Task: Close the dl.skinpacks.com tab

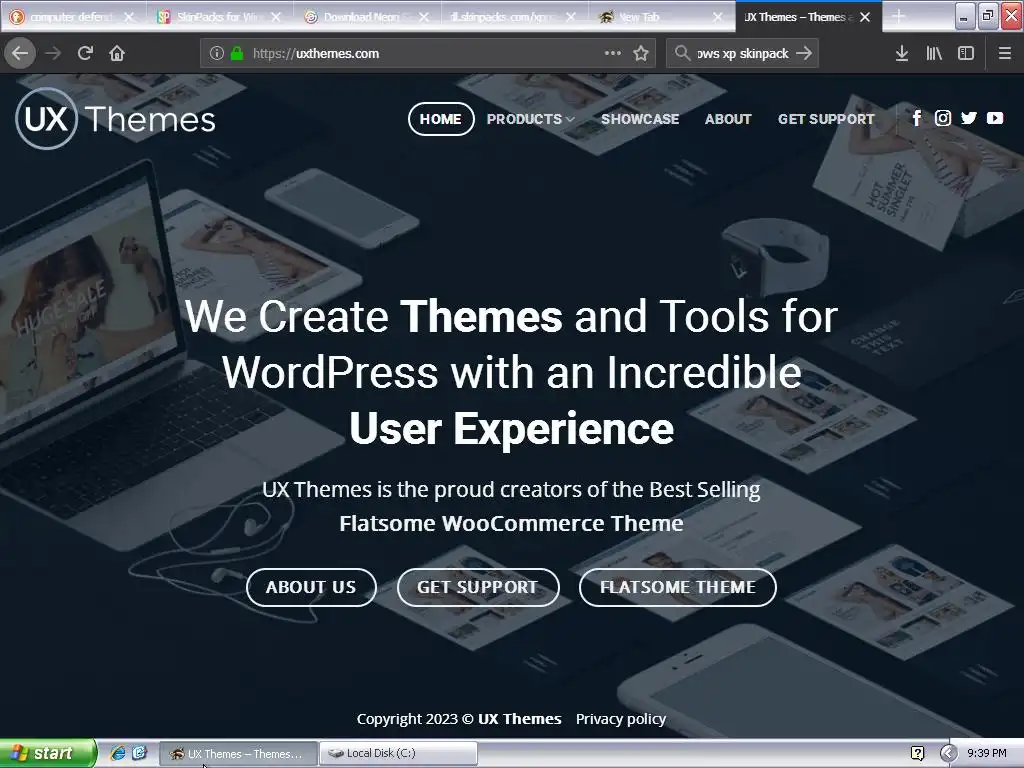Action: 571,17
